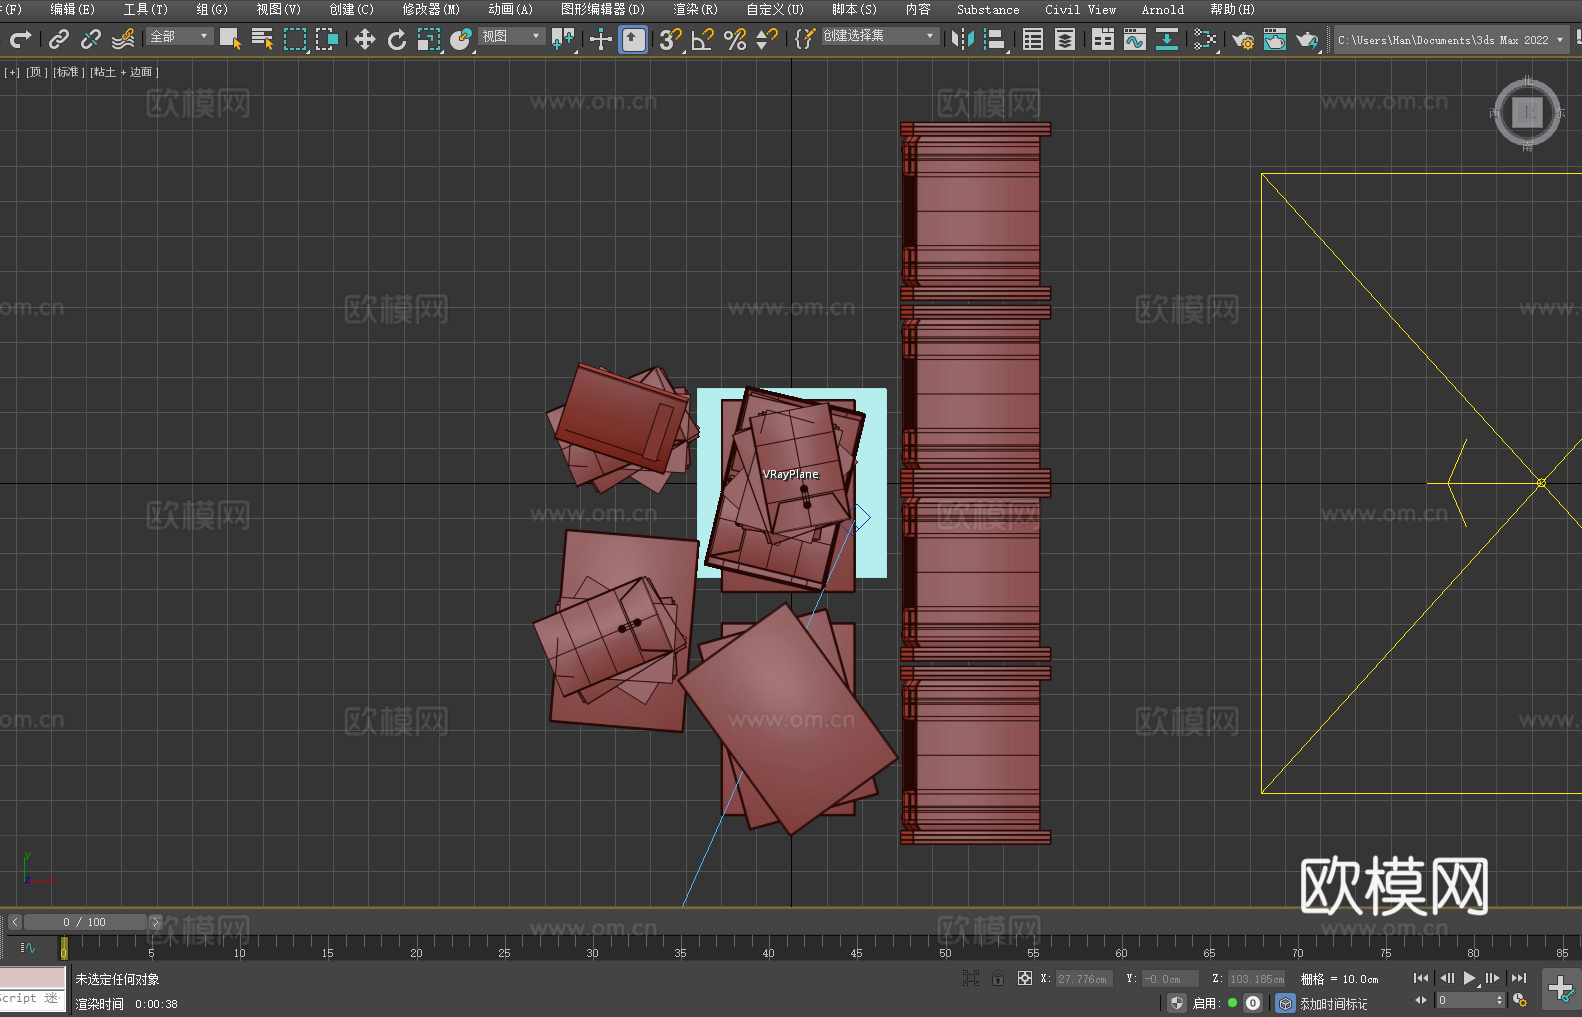Click the Align tool icon
Viewport: 1582px width, 1017px height.
(995, 39)
